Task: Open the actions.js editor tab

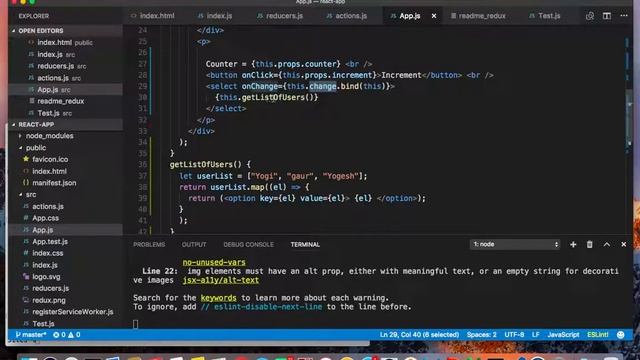Action: point(347,16)
